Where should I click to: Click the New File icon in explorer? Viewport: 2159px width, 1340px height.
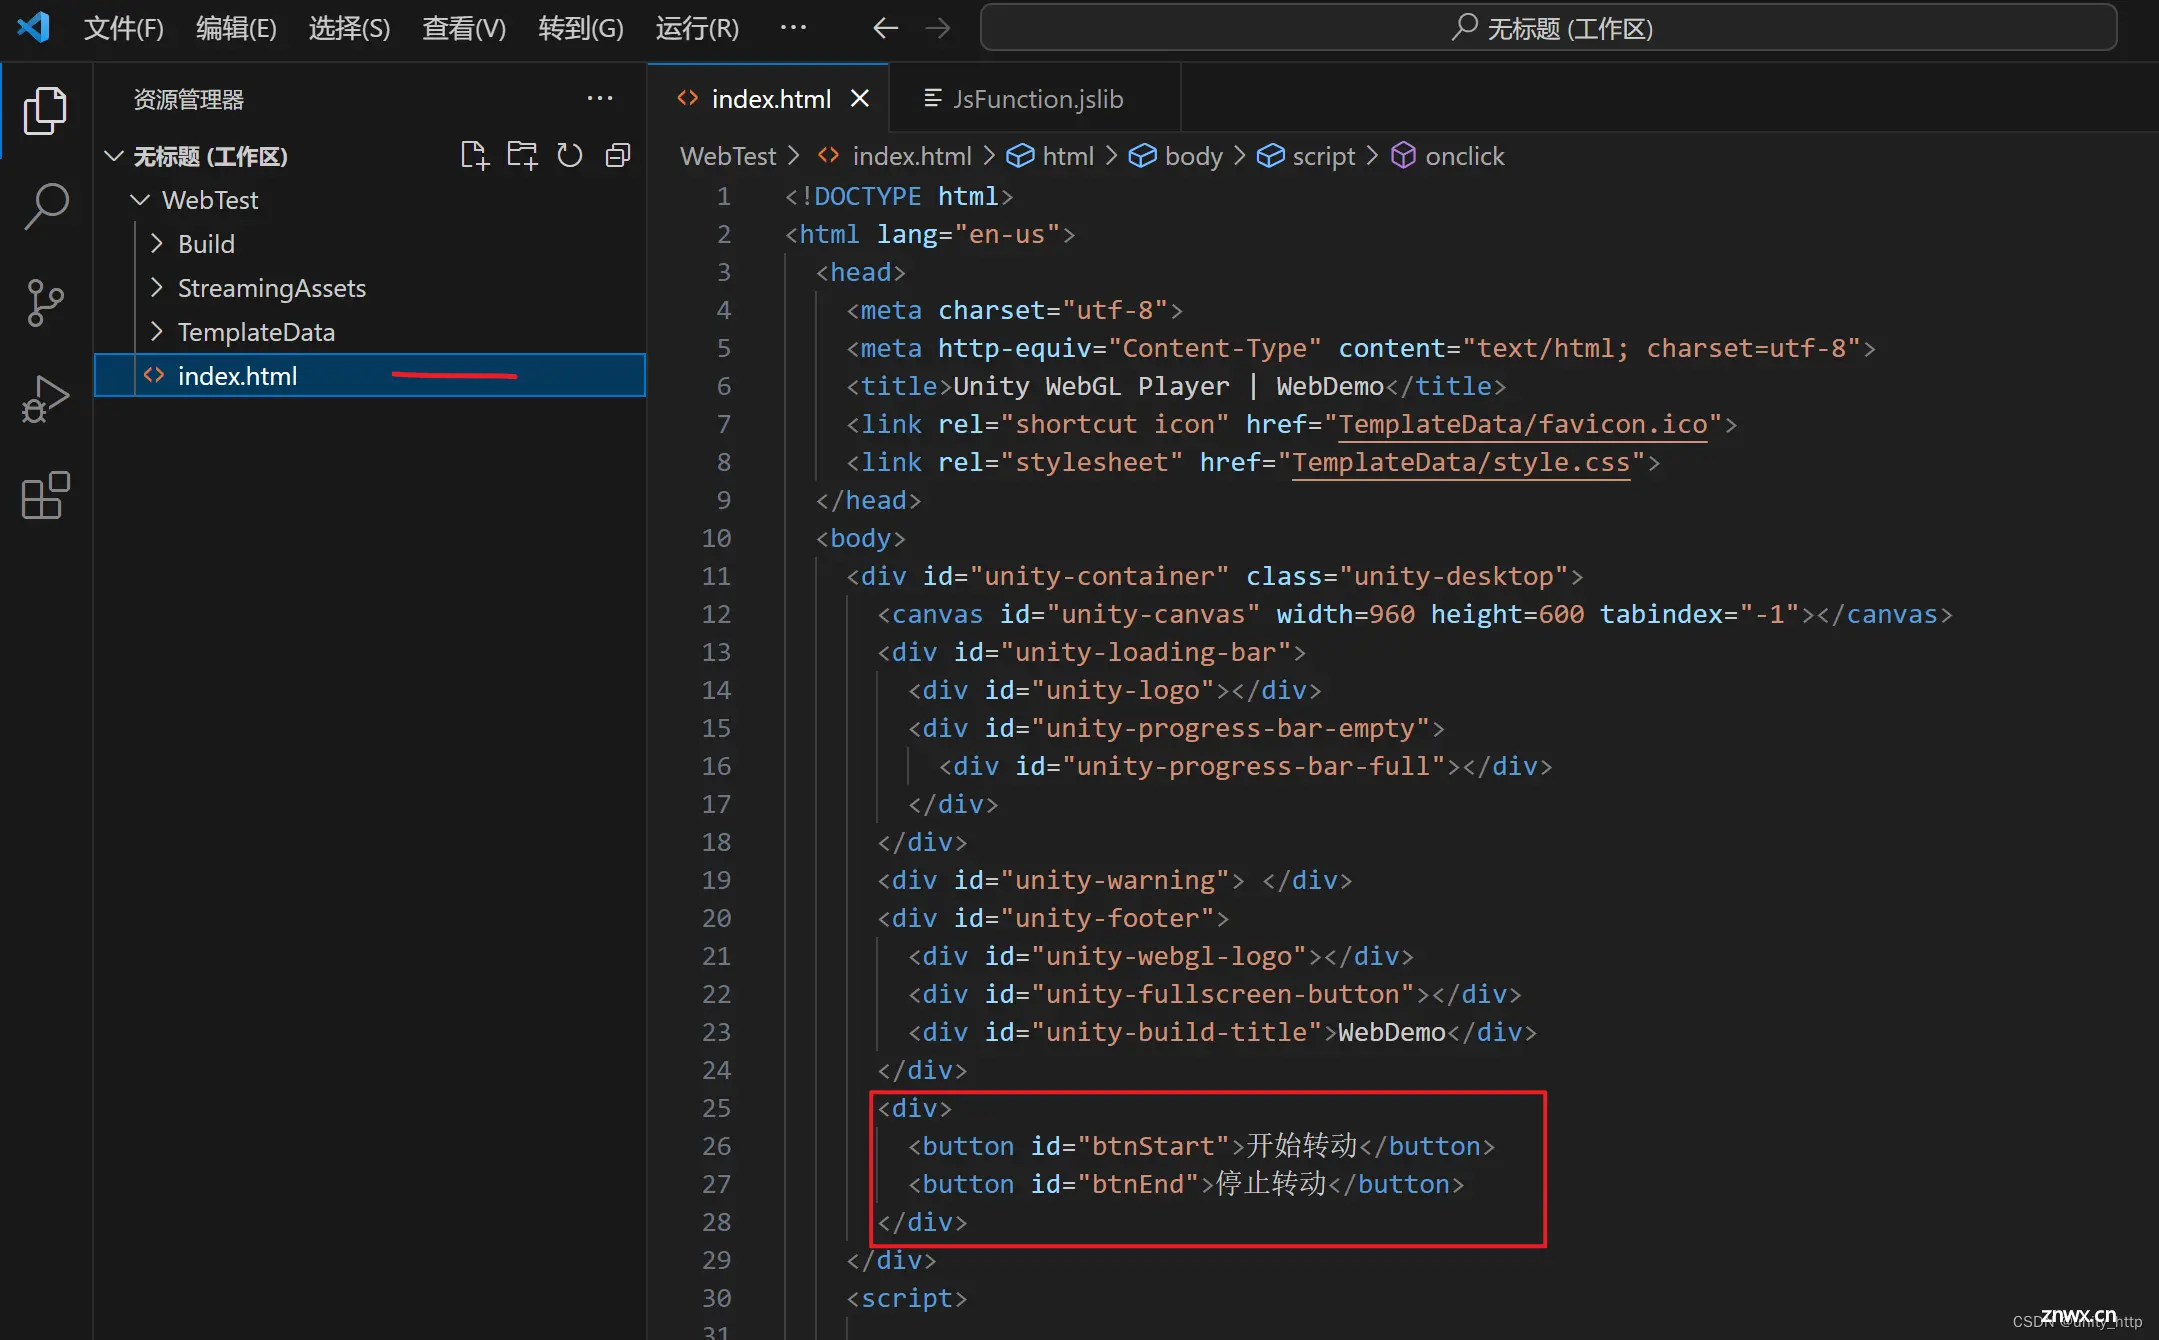click(x=472, y=153)
